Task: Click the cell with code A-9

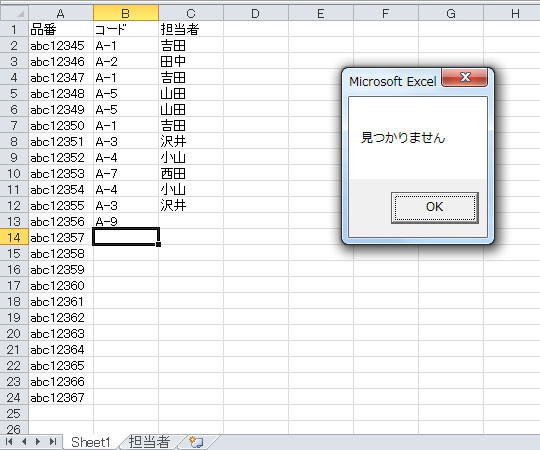Action: click(126, 221)
